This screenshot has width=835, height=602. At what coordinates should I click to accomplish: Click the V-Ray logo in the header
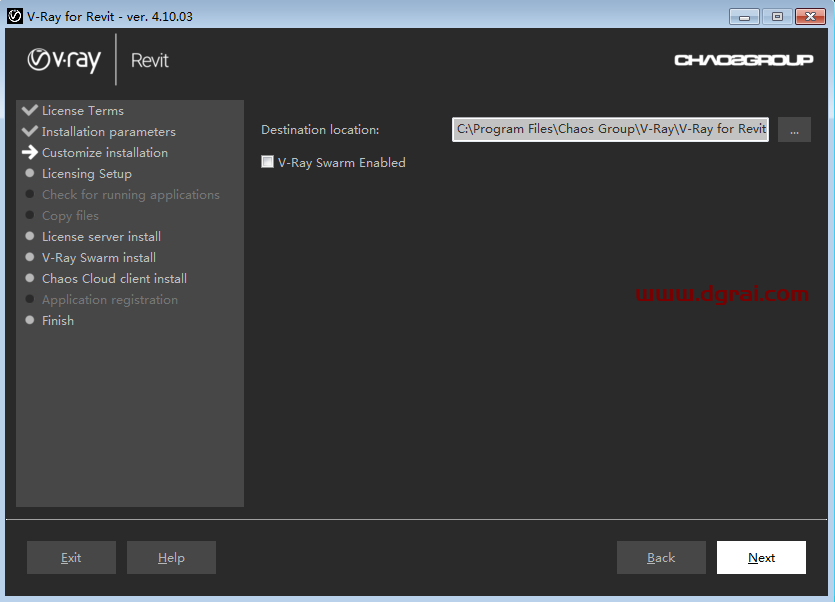point(62,60)
